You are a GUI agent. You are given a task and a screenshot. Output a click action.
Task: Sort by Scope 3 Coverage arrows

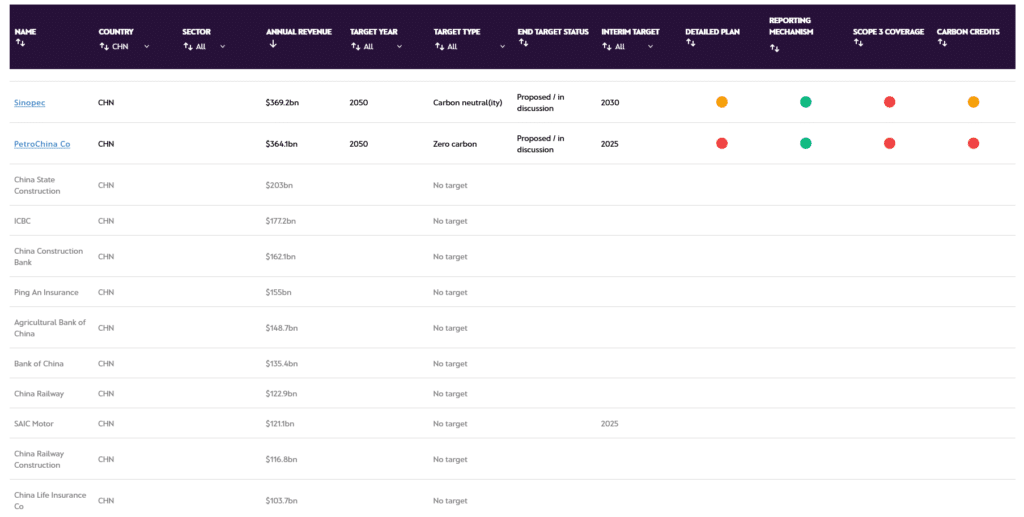point(858,42)
